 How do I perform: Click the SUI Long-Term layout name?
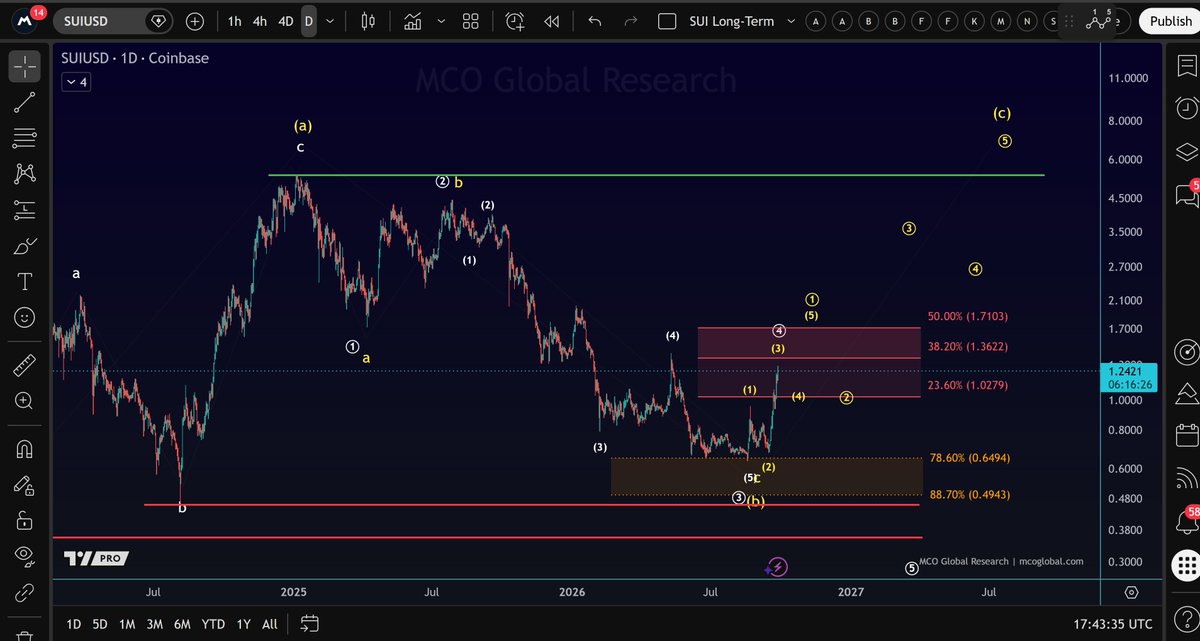(733, 21)
